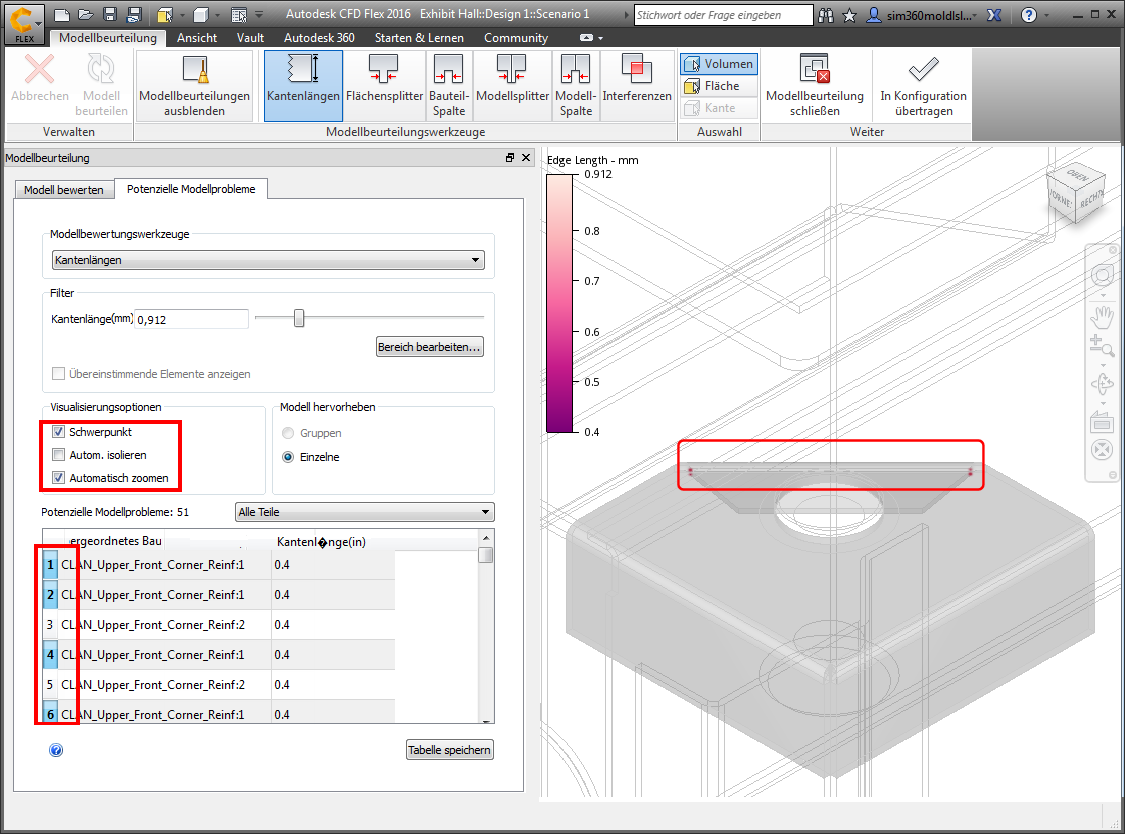Screen dimensions: 1125x834
Task: Click the Save As icon in quick access
Action: pyautogui.click(x=133, y=15)
